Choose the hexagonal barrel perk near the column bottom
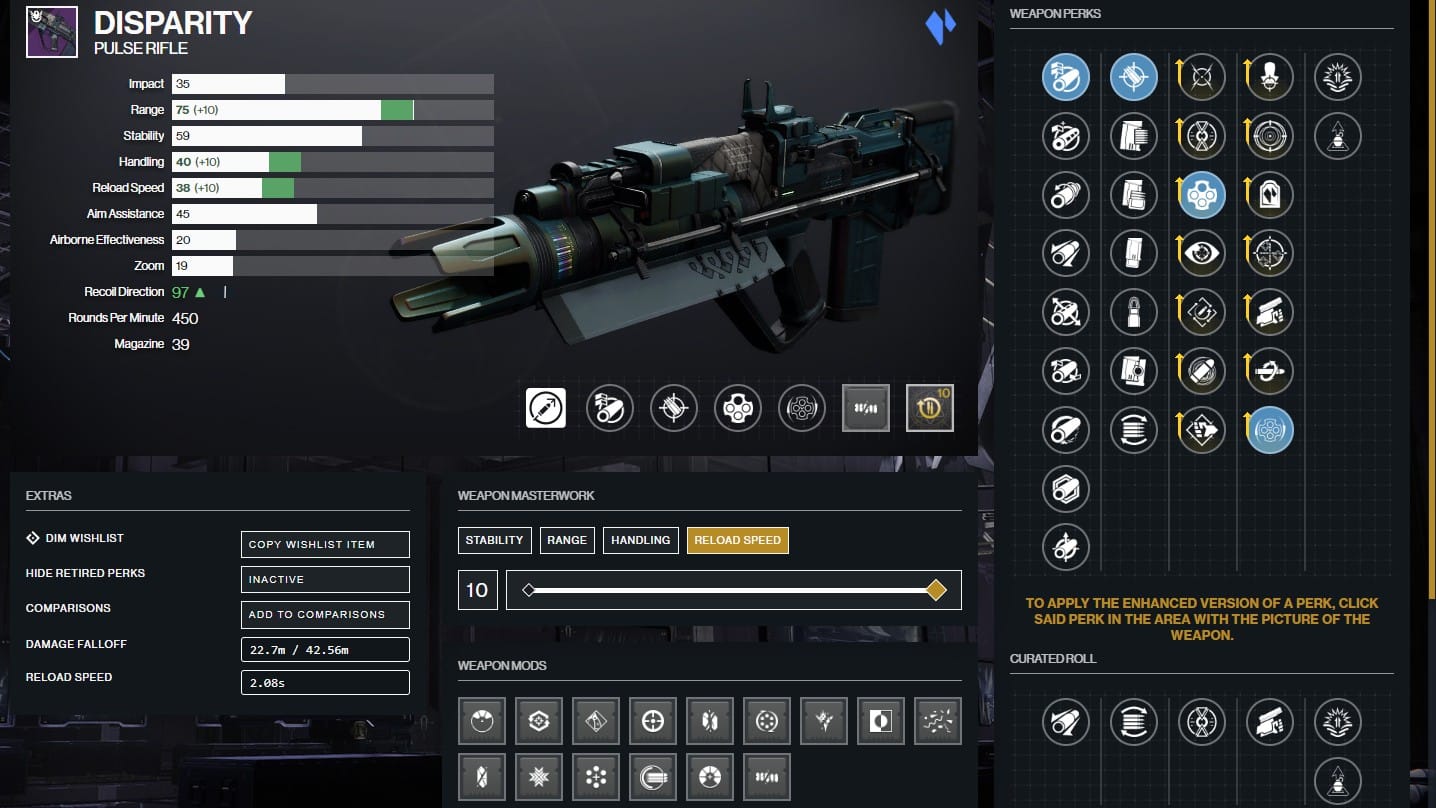 pyautogui.click(x=1066, y=490)
